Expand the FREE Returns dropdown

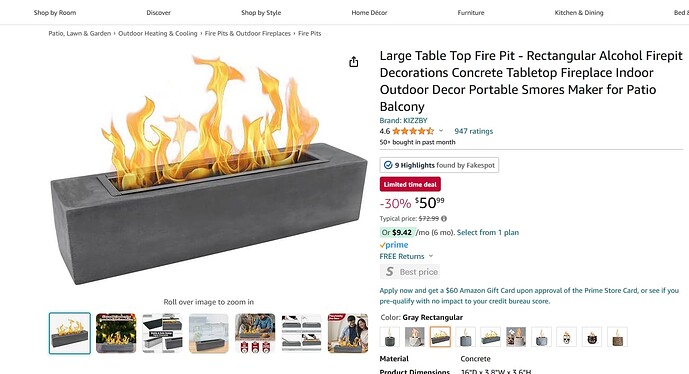[431, 256]
